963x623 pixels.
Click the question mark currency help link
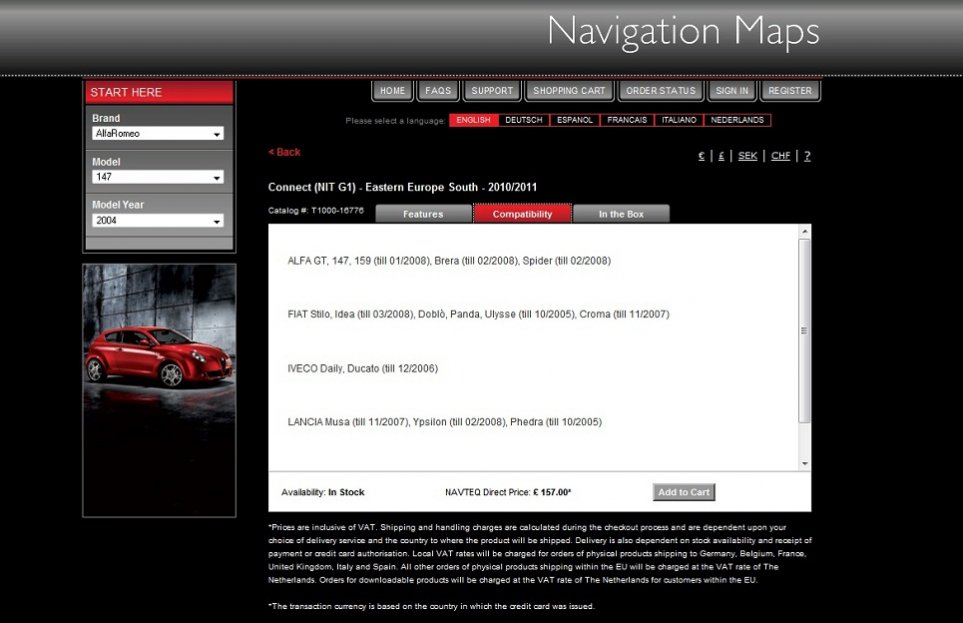(x=807, y=156)
